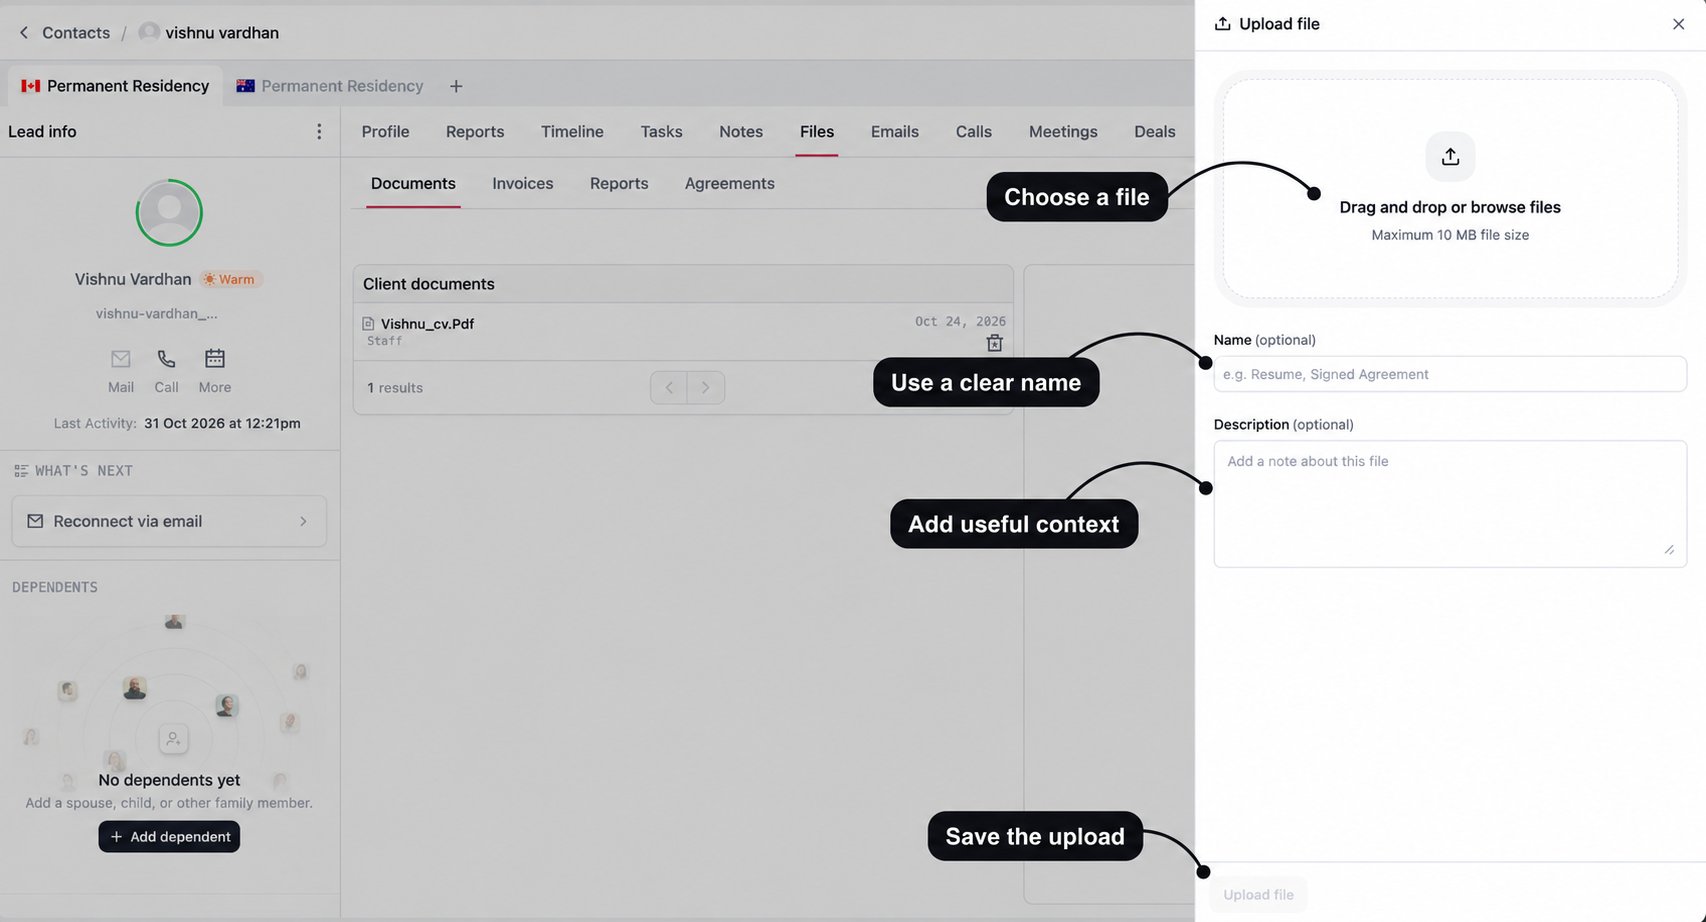
Task: Open the Vishnu_cv.Pdf document
Action: tap(427, 324)
